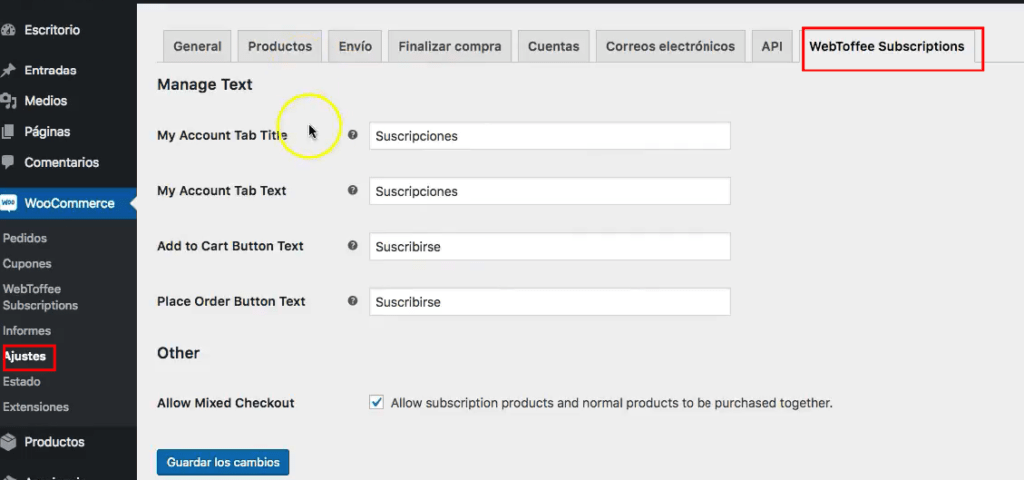Open Informes under WooCommerce
1024x480 pixels.
click(26, 330)
